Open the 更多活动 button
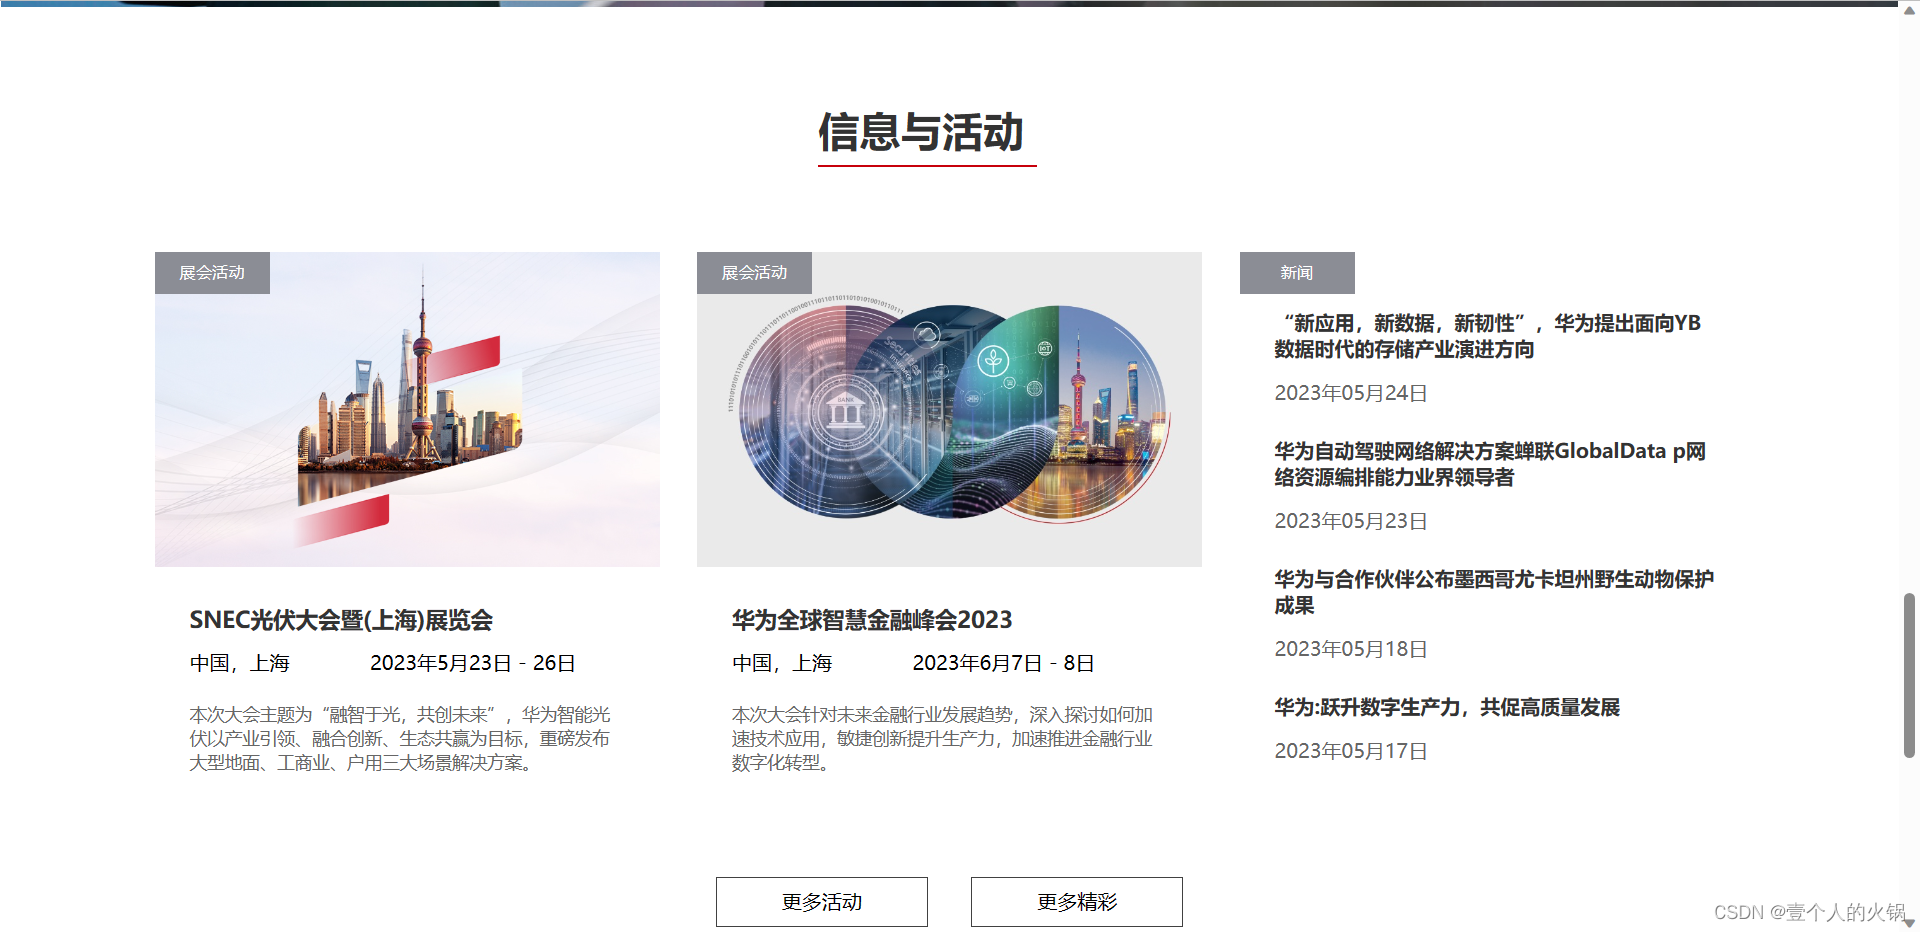 pos(821,902)
